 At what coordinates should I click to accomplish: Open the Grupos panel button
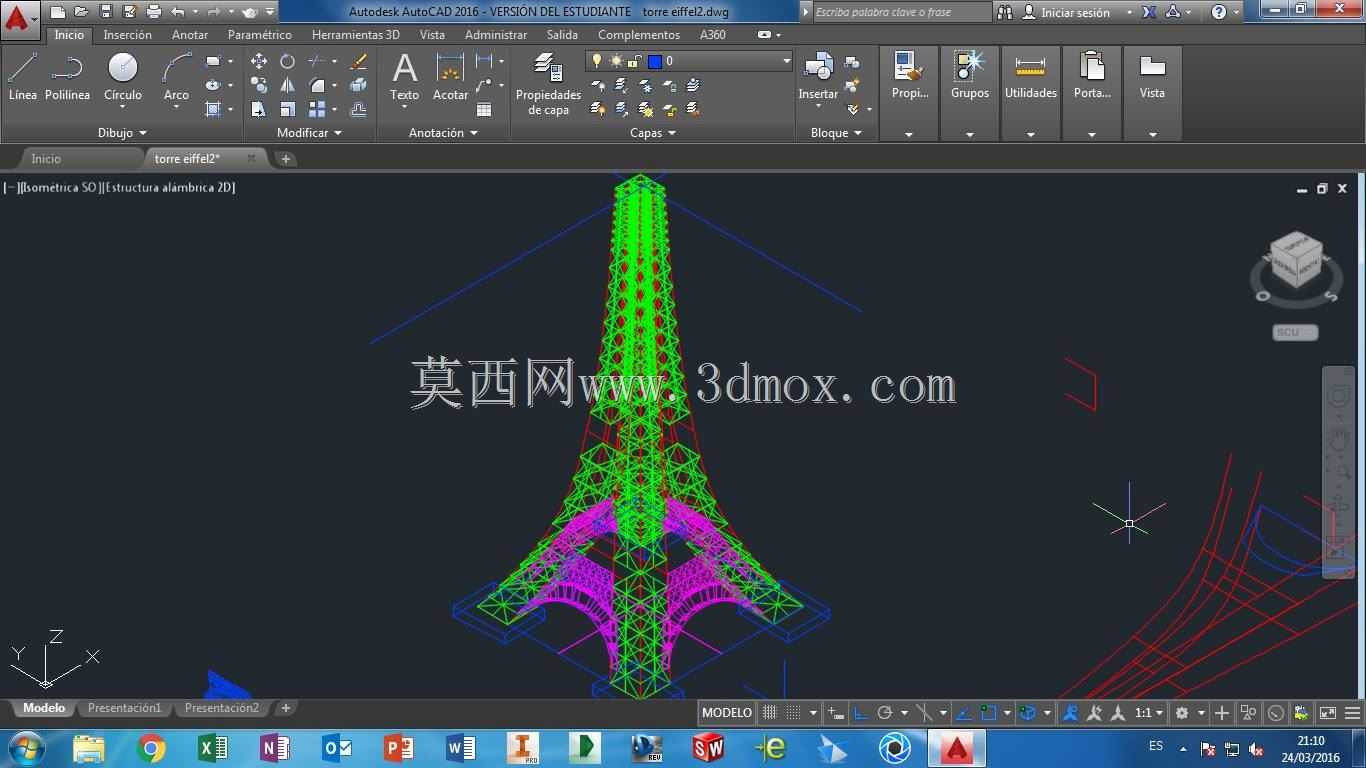(969, 93)
